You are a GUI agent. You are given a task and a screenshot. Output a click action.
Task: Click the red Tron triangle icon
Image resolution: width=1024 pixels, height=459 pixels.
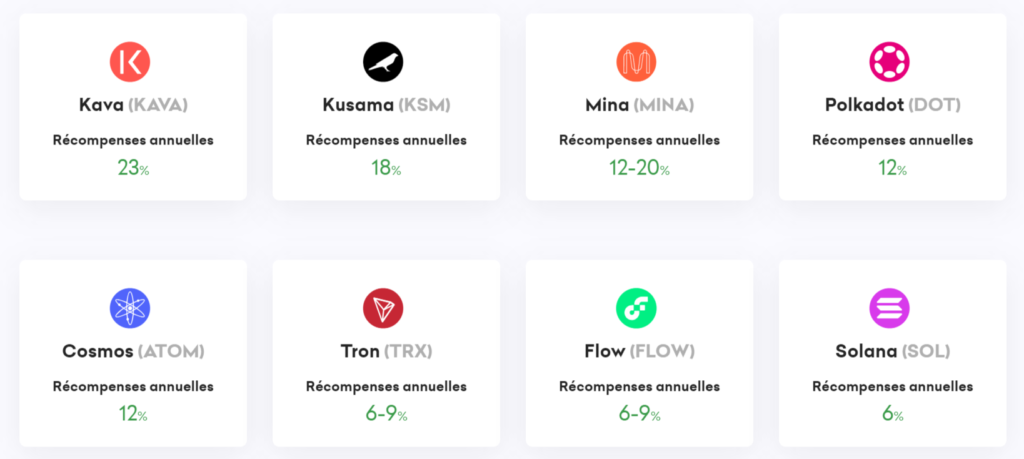click(383, 308)
